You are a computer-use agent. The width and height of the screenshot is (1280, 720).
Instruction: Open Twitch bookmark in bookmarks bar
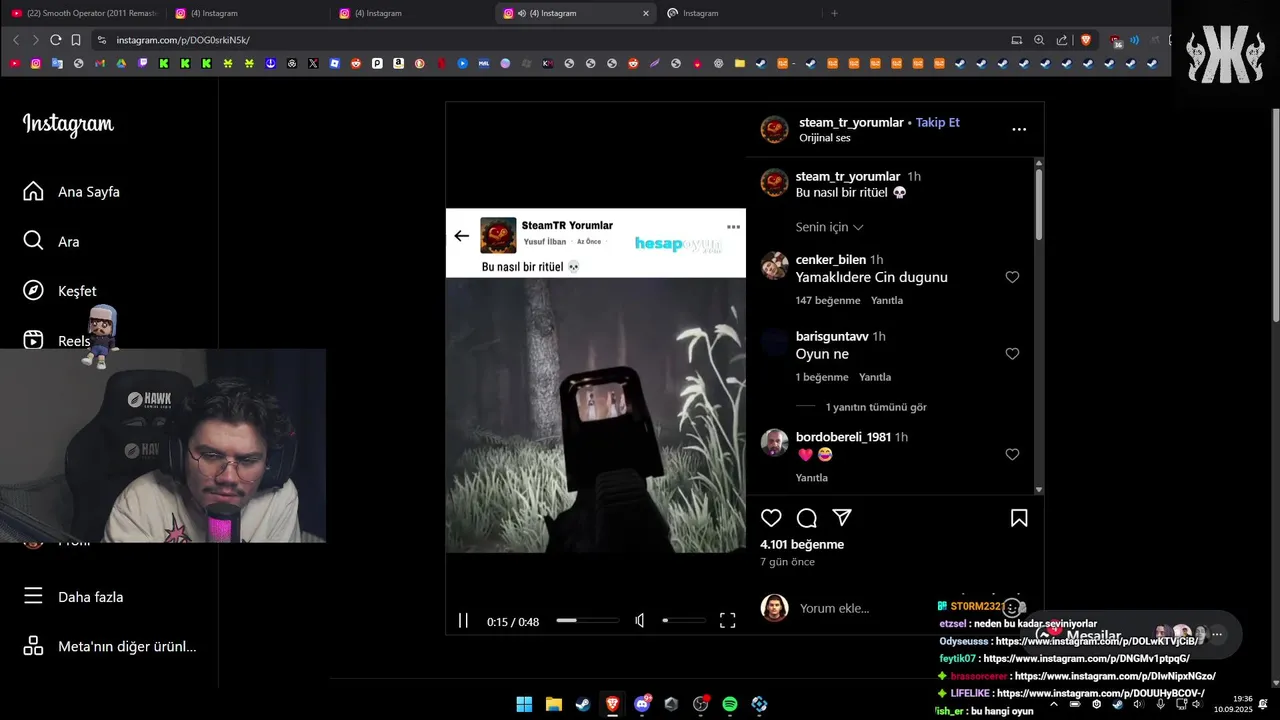[x=143, y=63]
